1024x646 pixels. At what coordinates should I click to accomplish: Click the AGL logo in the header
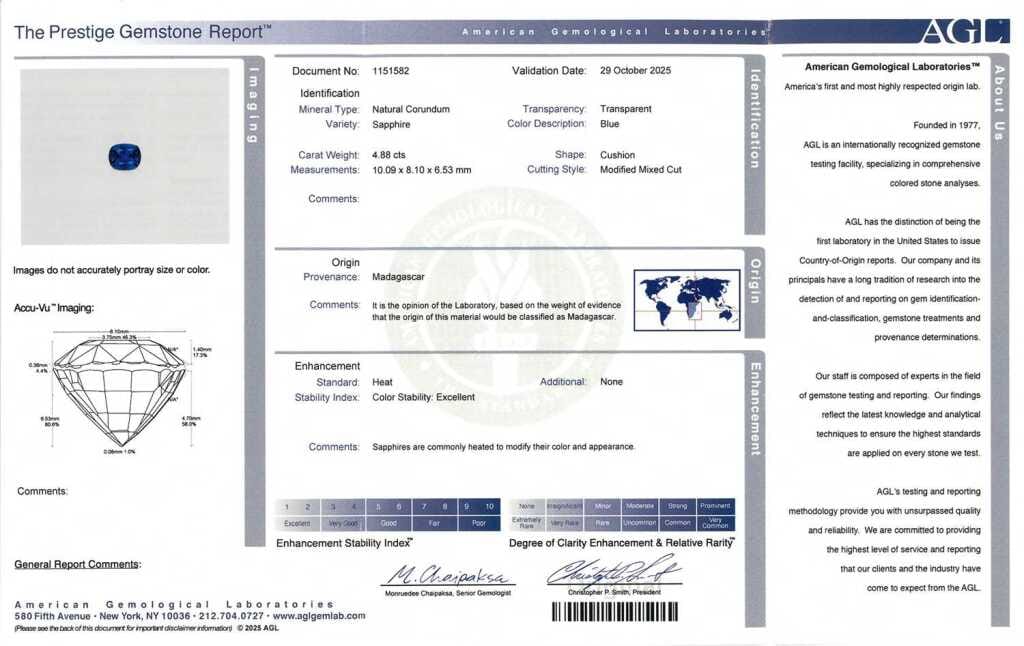point(962,31)
